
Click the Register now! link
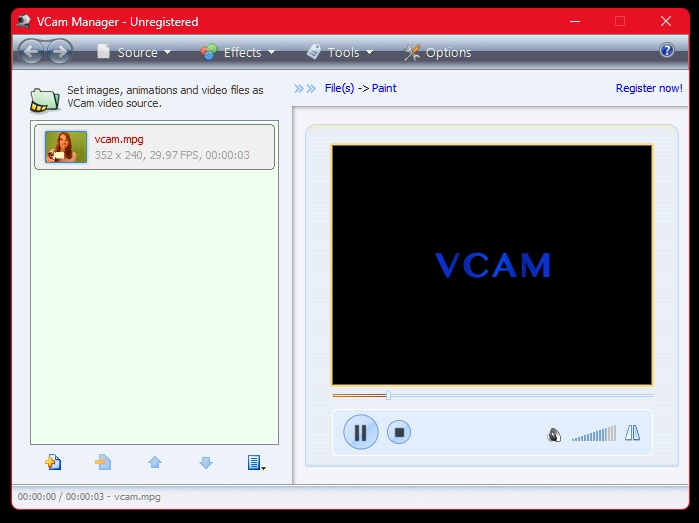(649, 88)
